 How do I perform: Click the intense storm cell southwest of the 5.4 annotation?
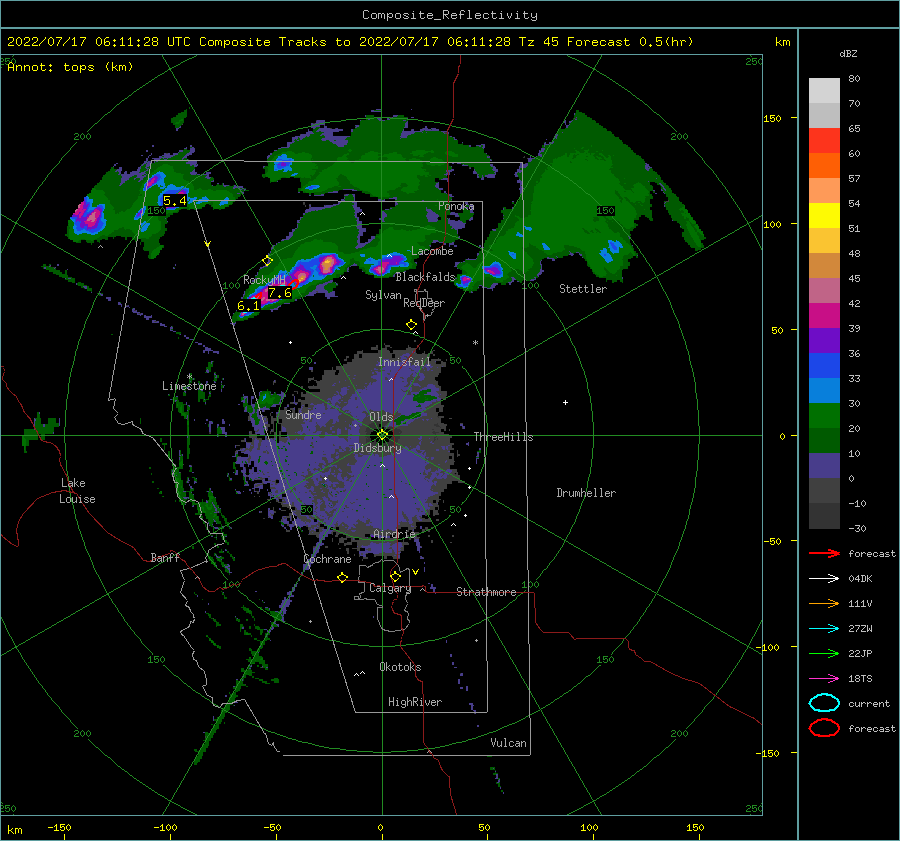pyautogui.click(x=90, y=216)
